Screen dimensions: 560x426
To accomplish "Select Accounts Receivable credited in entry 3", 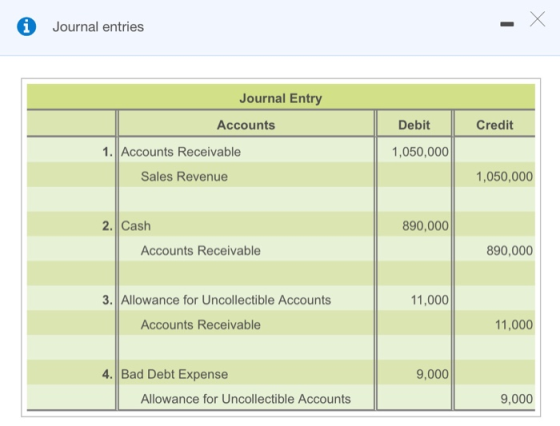I will pyautogui.click(x=200, y=325).
